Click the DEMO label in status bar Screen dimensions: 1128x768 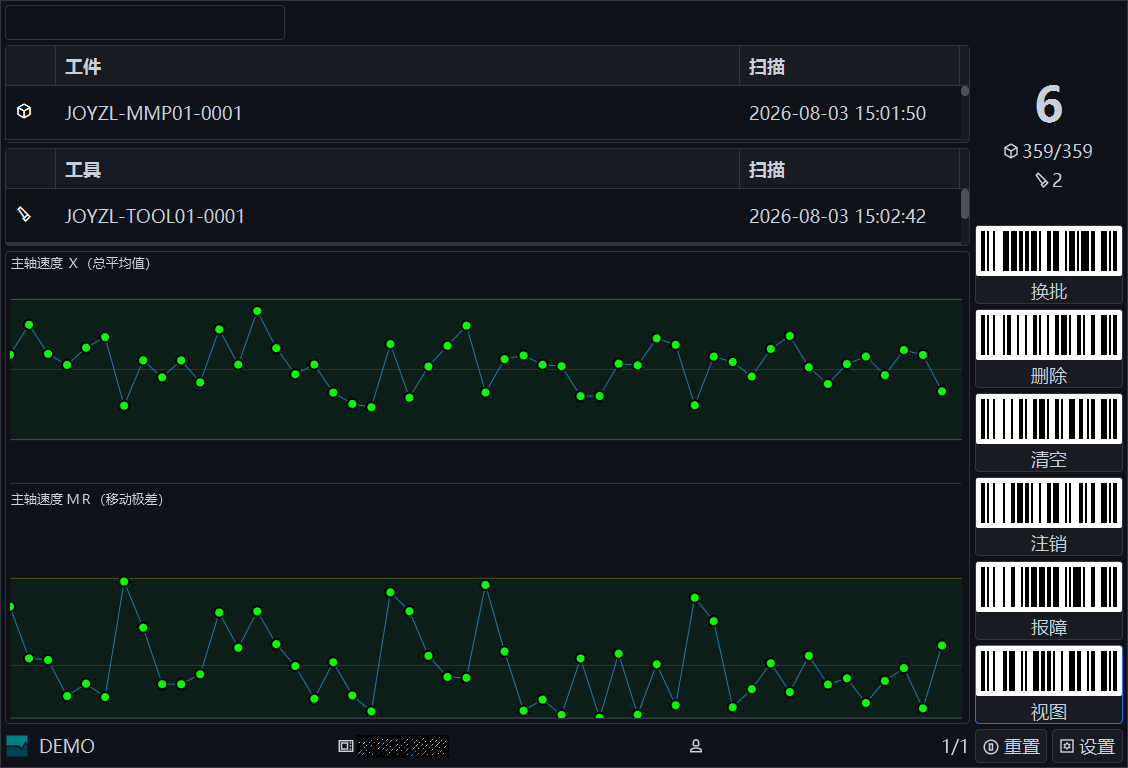pyautogui.click(x=67, y=746)
